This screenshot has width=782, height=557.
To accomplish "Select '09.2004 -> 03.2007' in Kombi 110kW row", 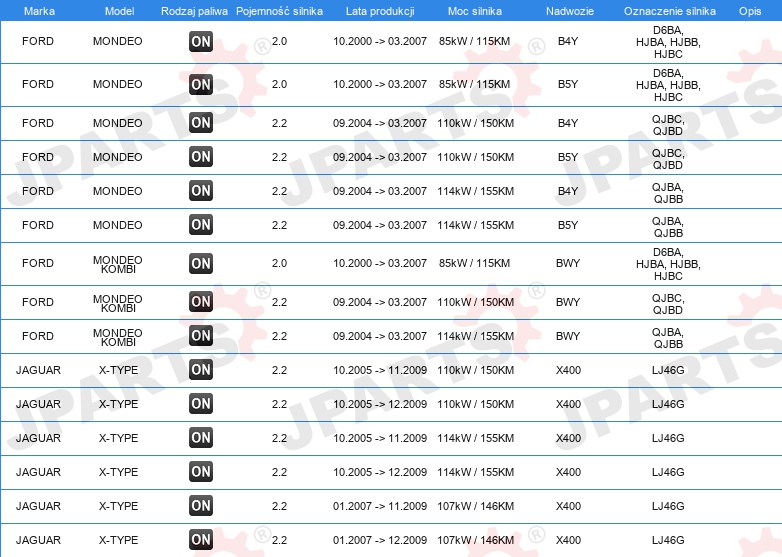I will 380,302.
